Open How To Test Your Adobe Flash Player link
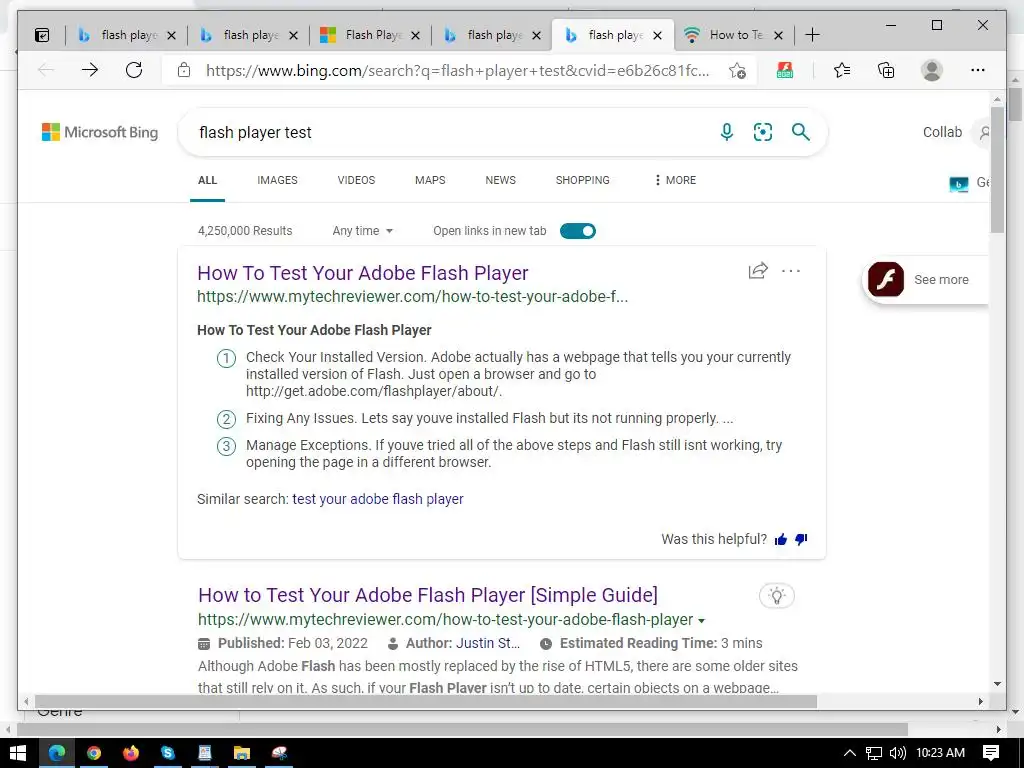The height and width of the screenshot is (768, 1024). [x=362, y=273]
